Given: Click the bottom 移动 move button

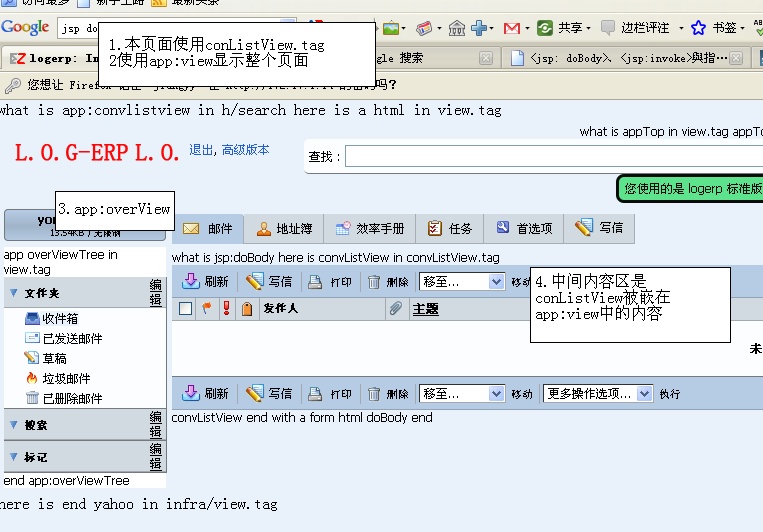Looking at the screenshot, I should [522, 394].
